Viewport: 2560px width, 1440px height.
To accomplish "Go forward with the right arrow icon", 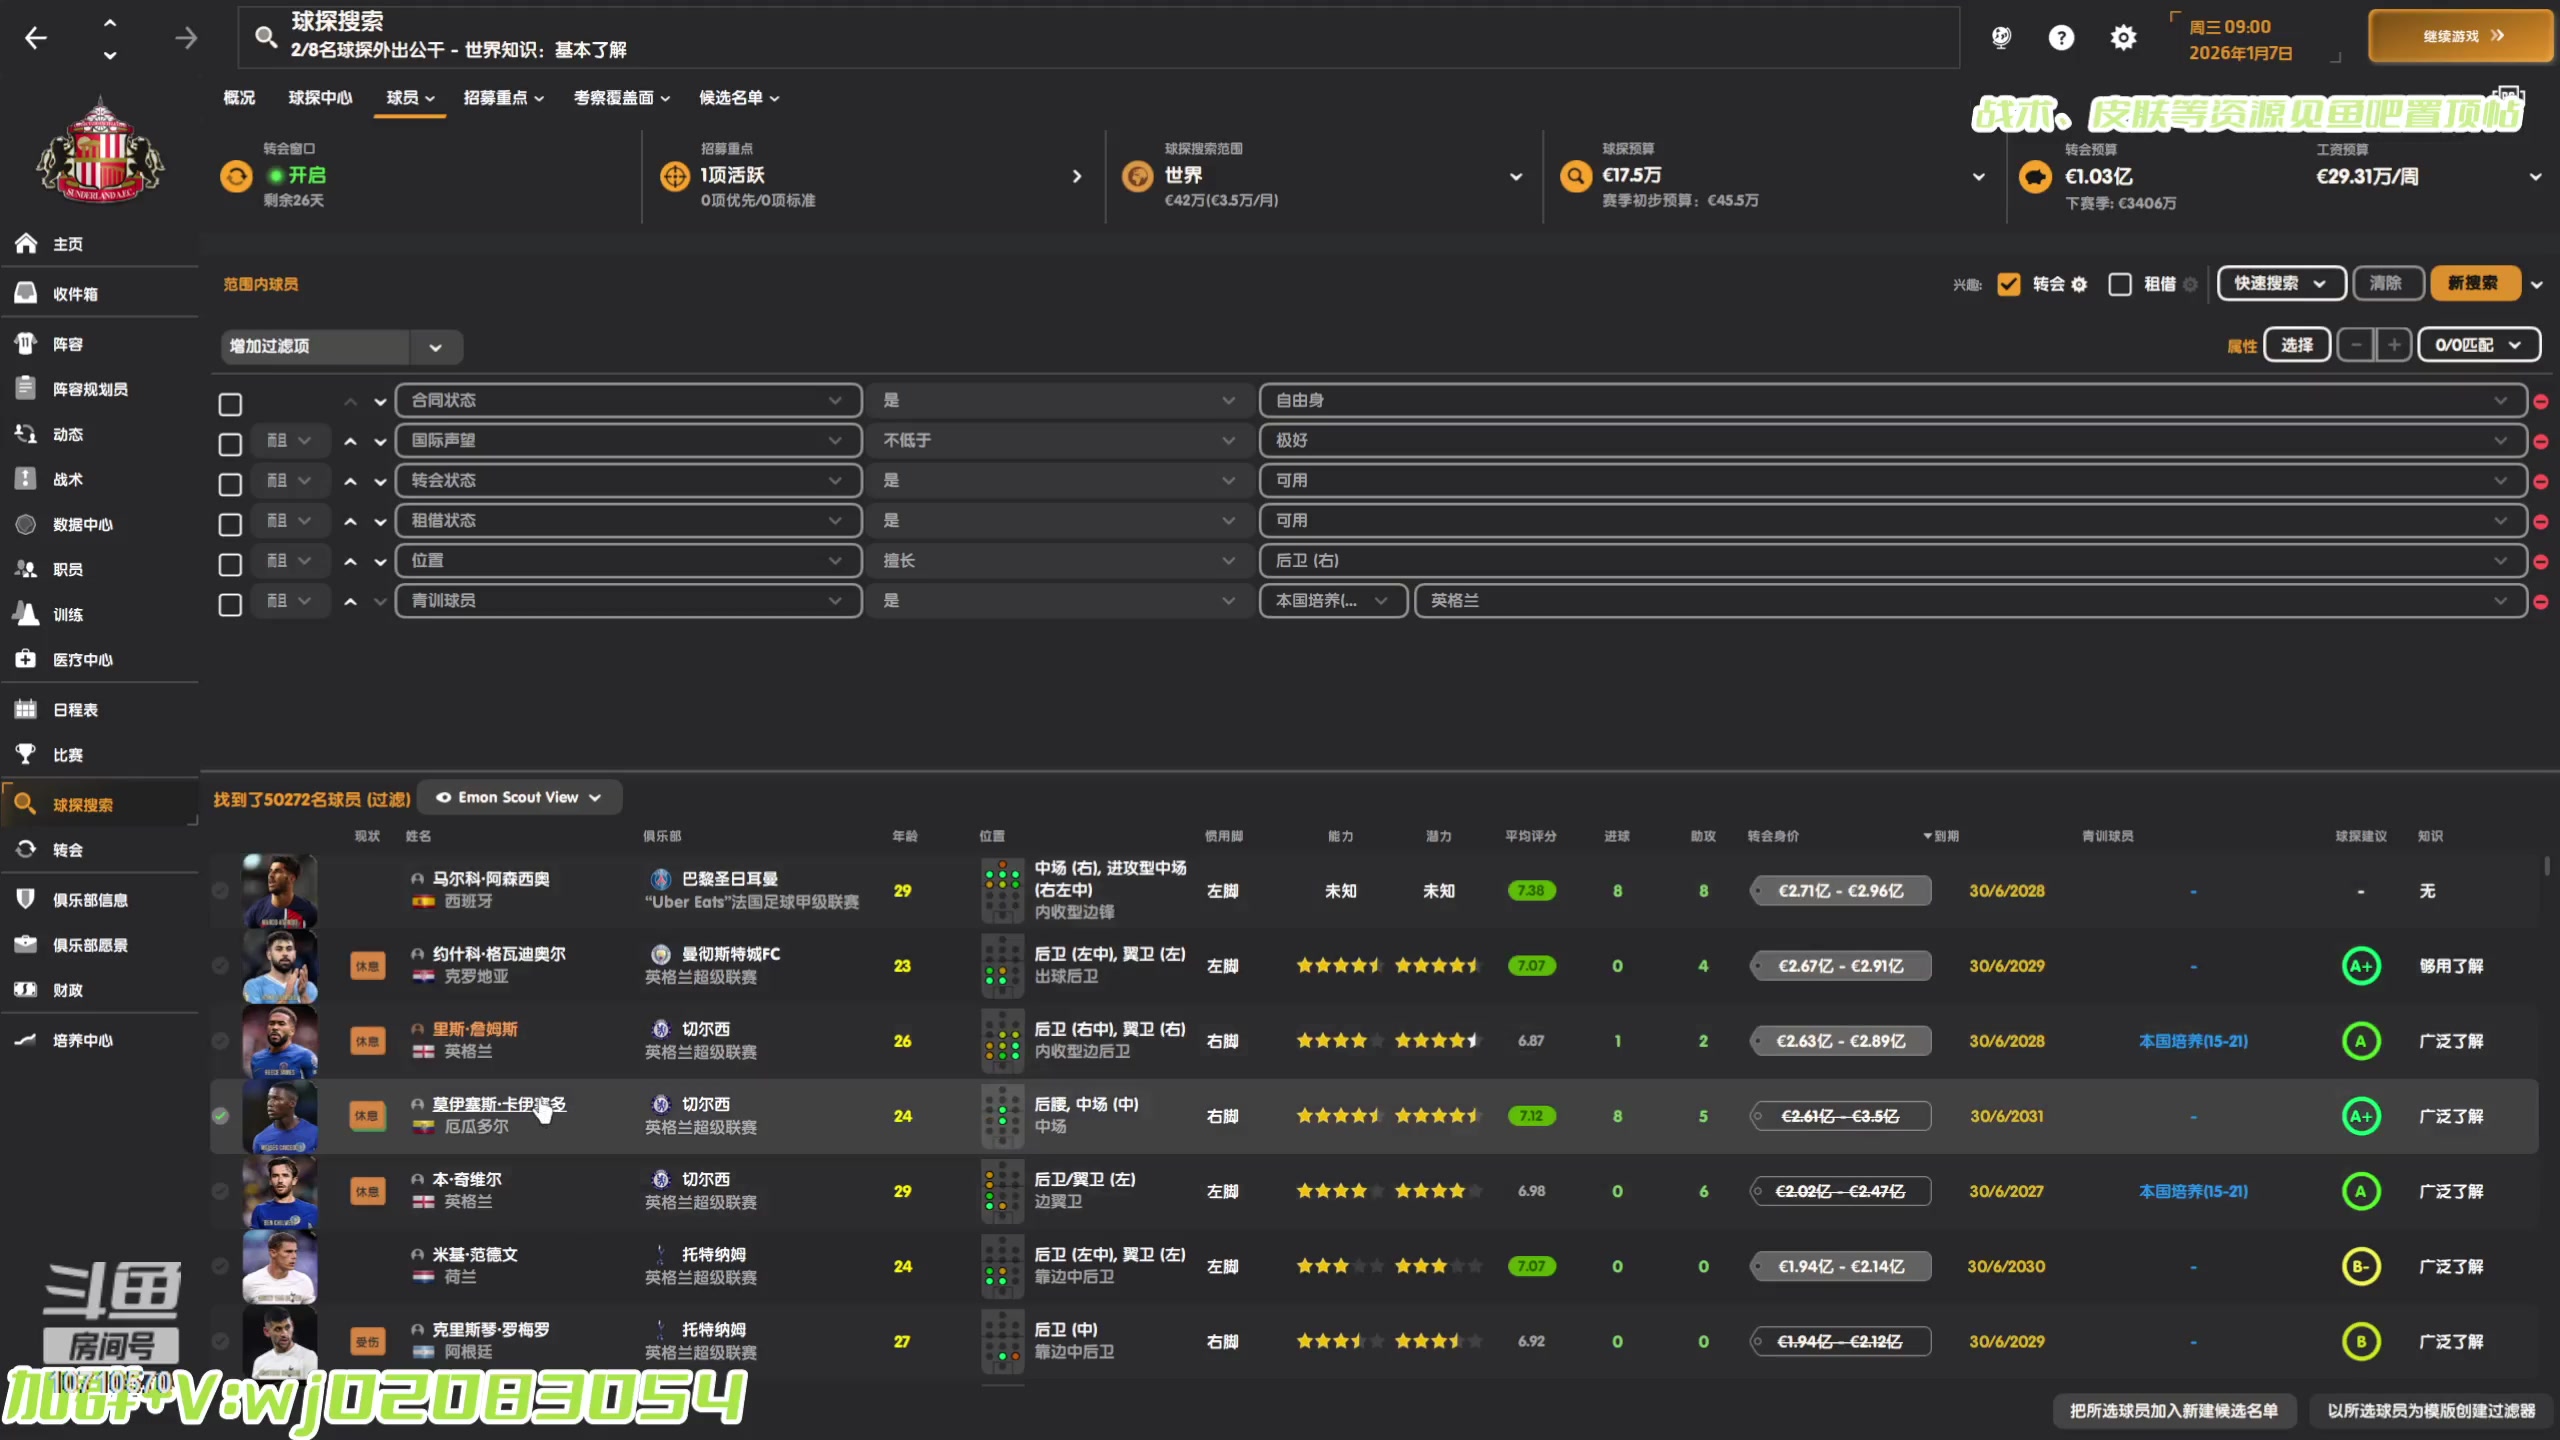I will coord(186,38).
